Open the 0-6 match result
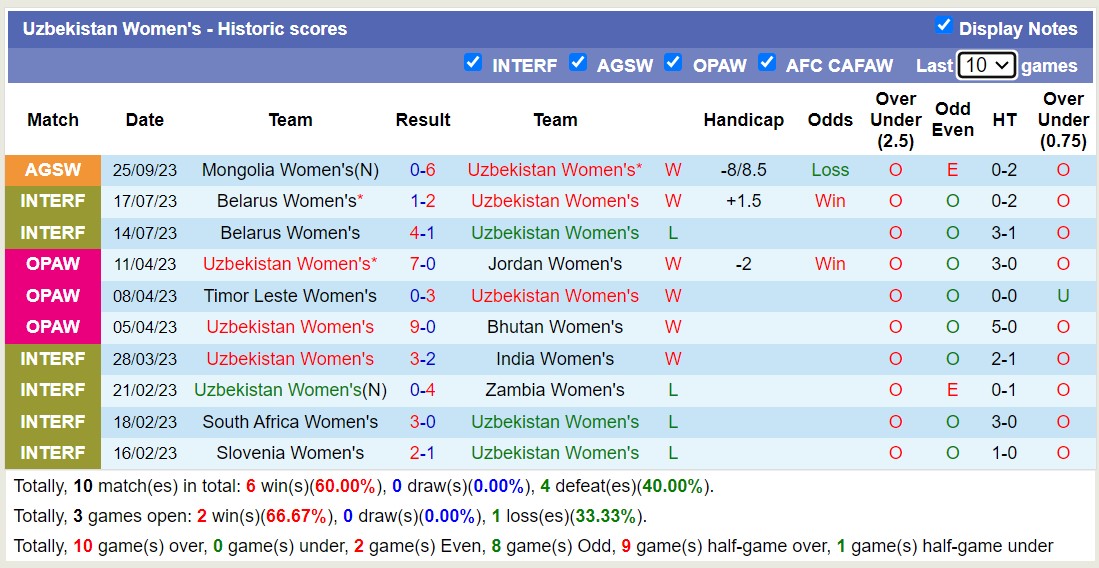Screen dimensions: 1099x568 pyautogui.click(x=422, y=170)
